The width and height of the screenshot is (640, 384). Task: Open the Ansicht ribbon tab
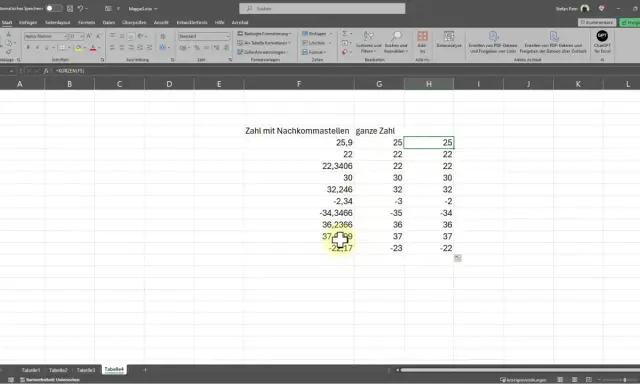[x=161, y=22]
